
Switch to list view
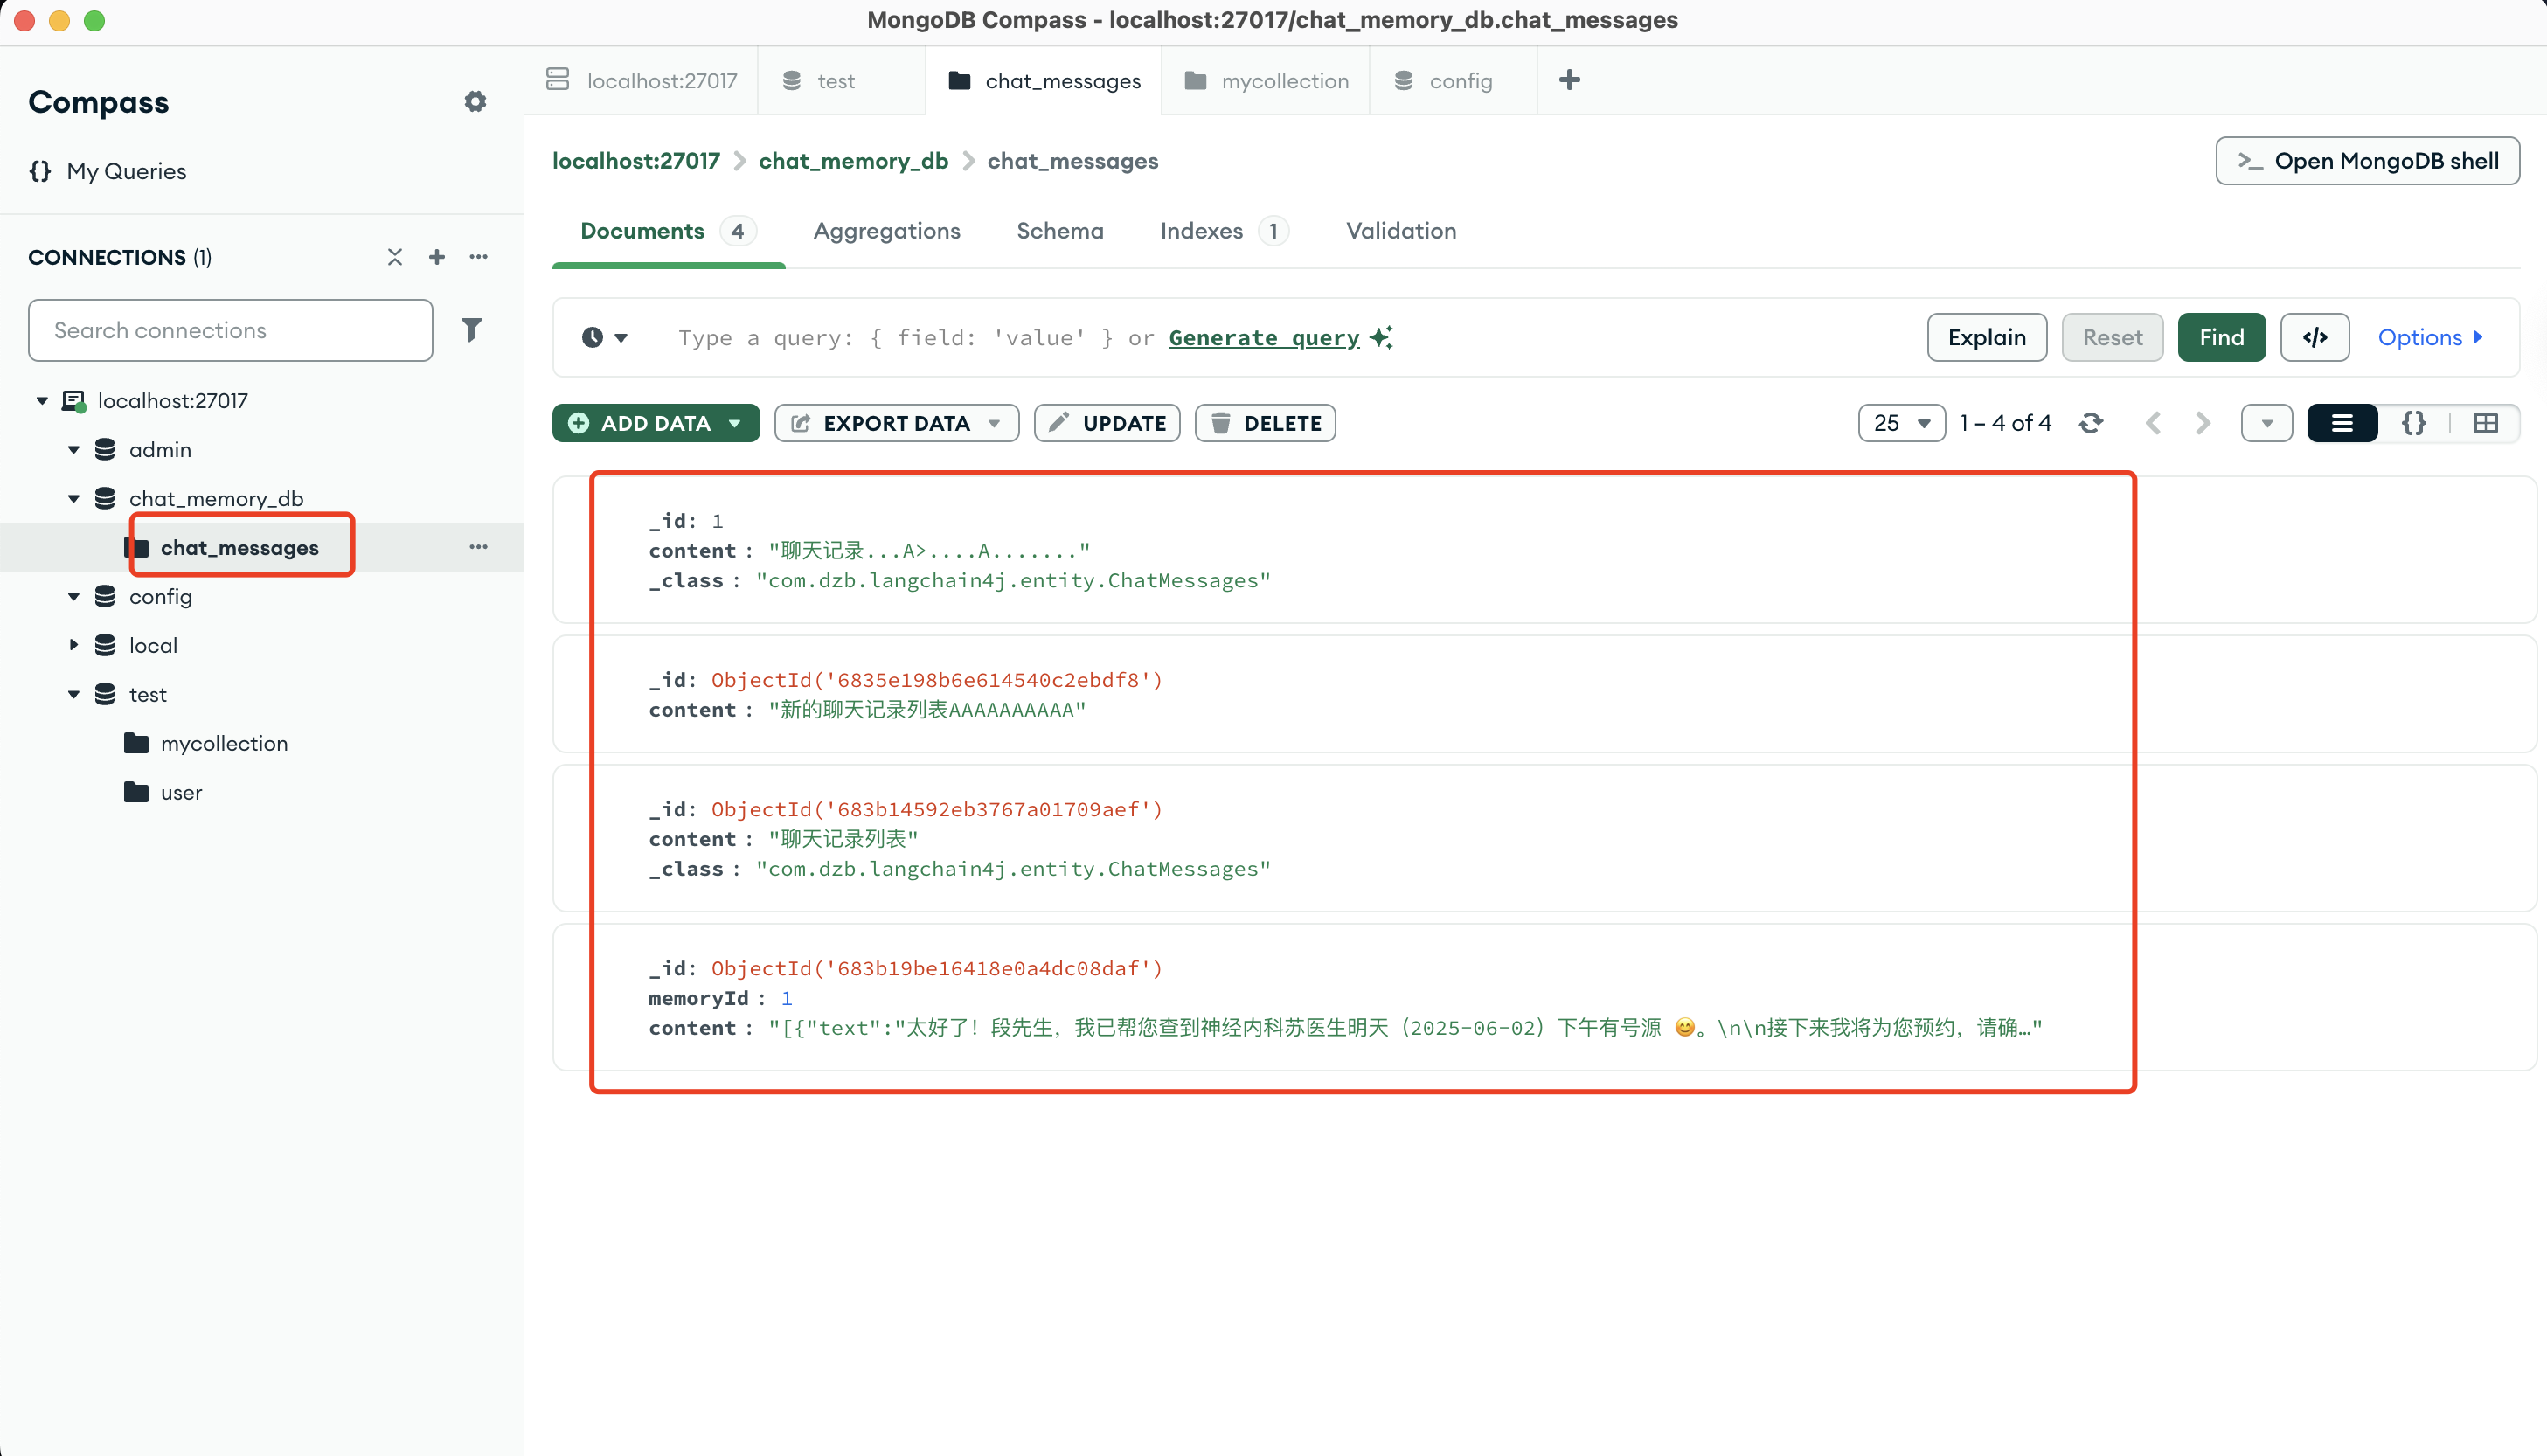pyautogui.click(x=2341, y=423)
